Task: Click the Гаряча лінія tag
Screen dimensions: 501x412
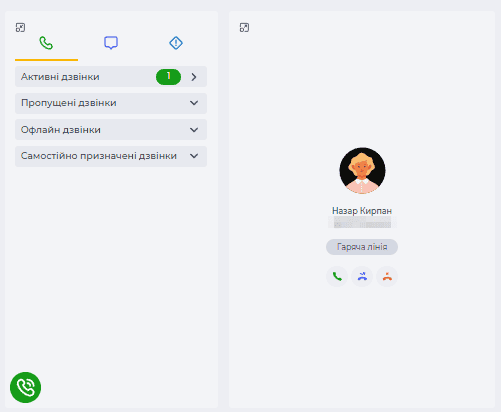Action: 362,247
